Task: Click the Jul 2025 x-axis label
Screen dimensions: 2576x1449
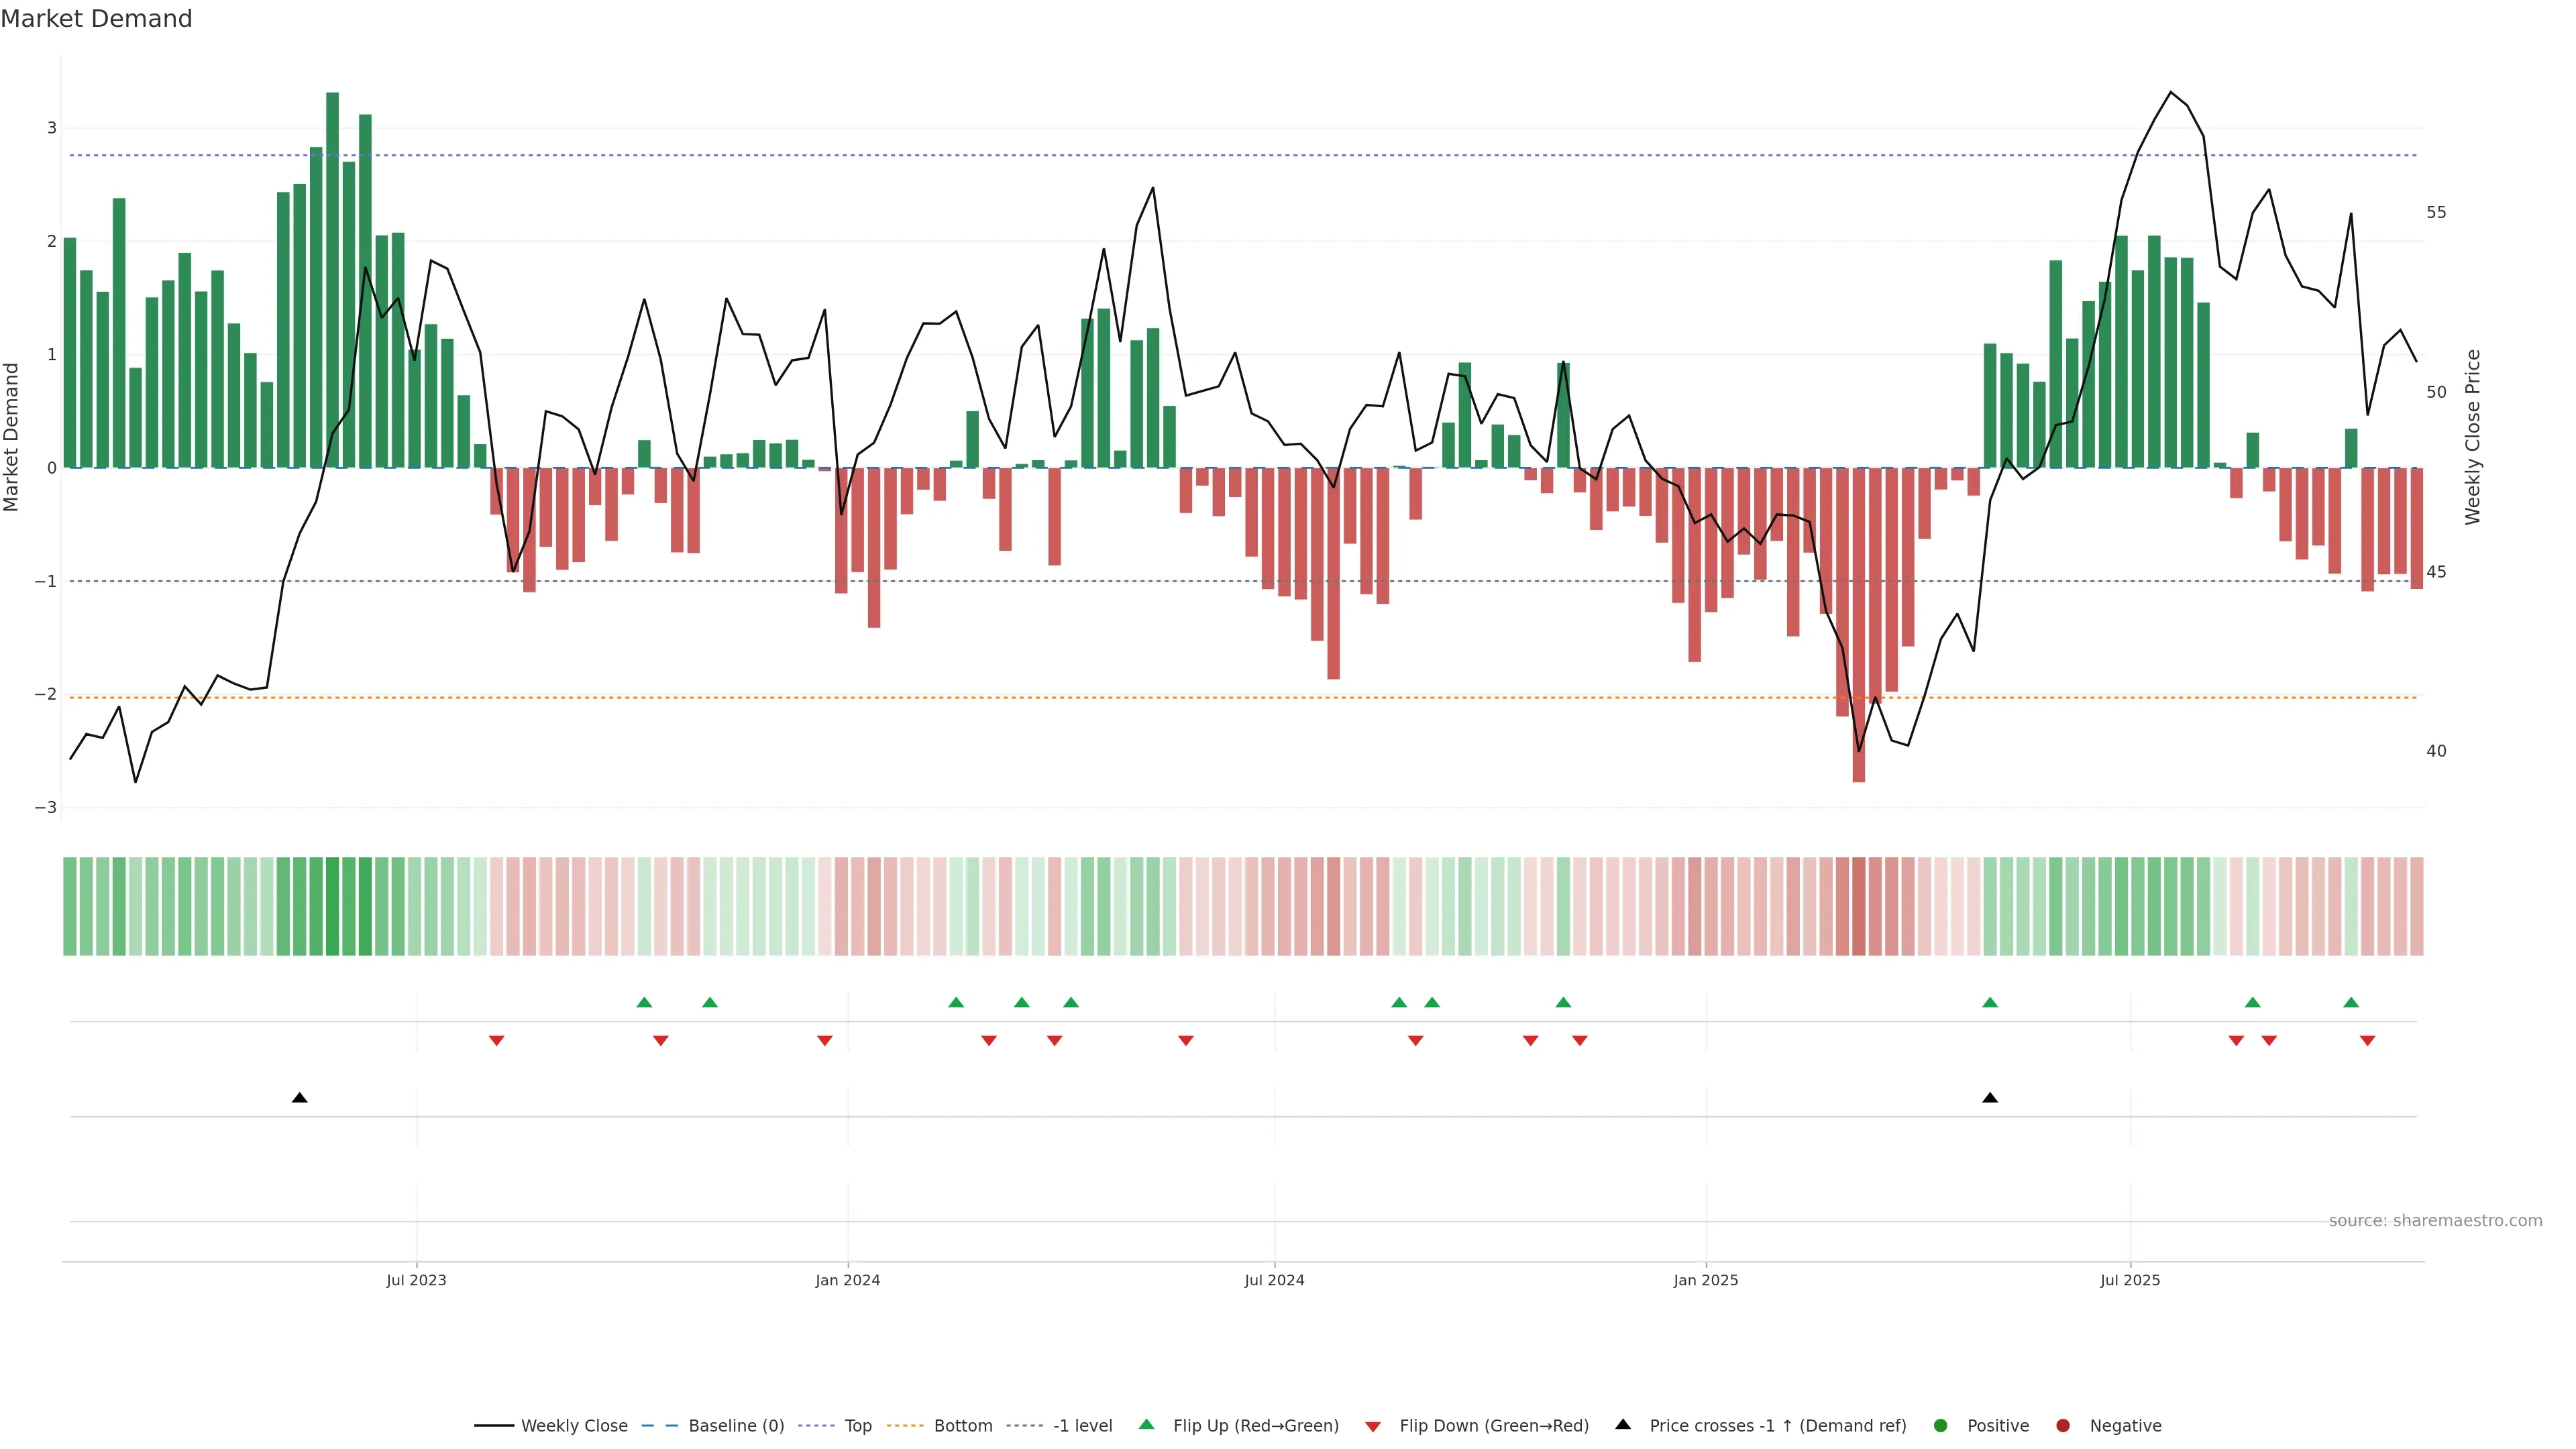Action: click(x=2130, y=1280)
